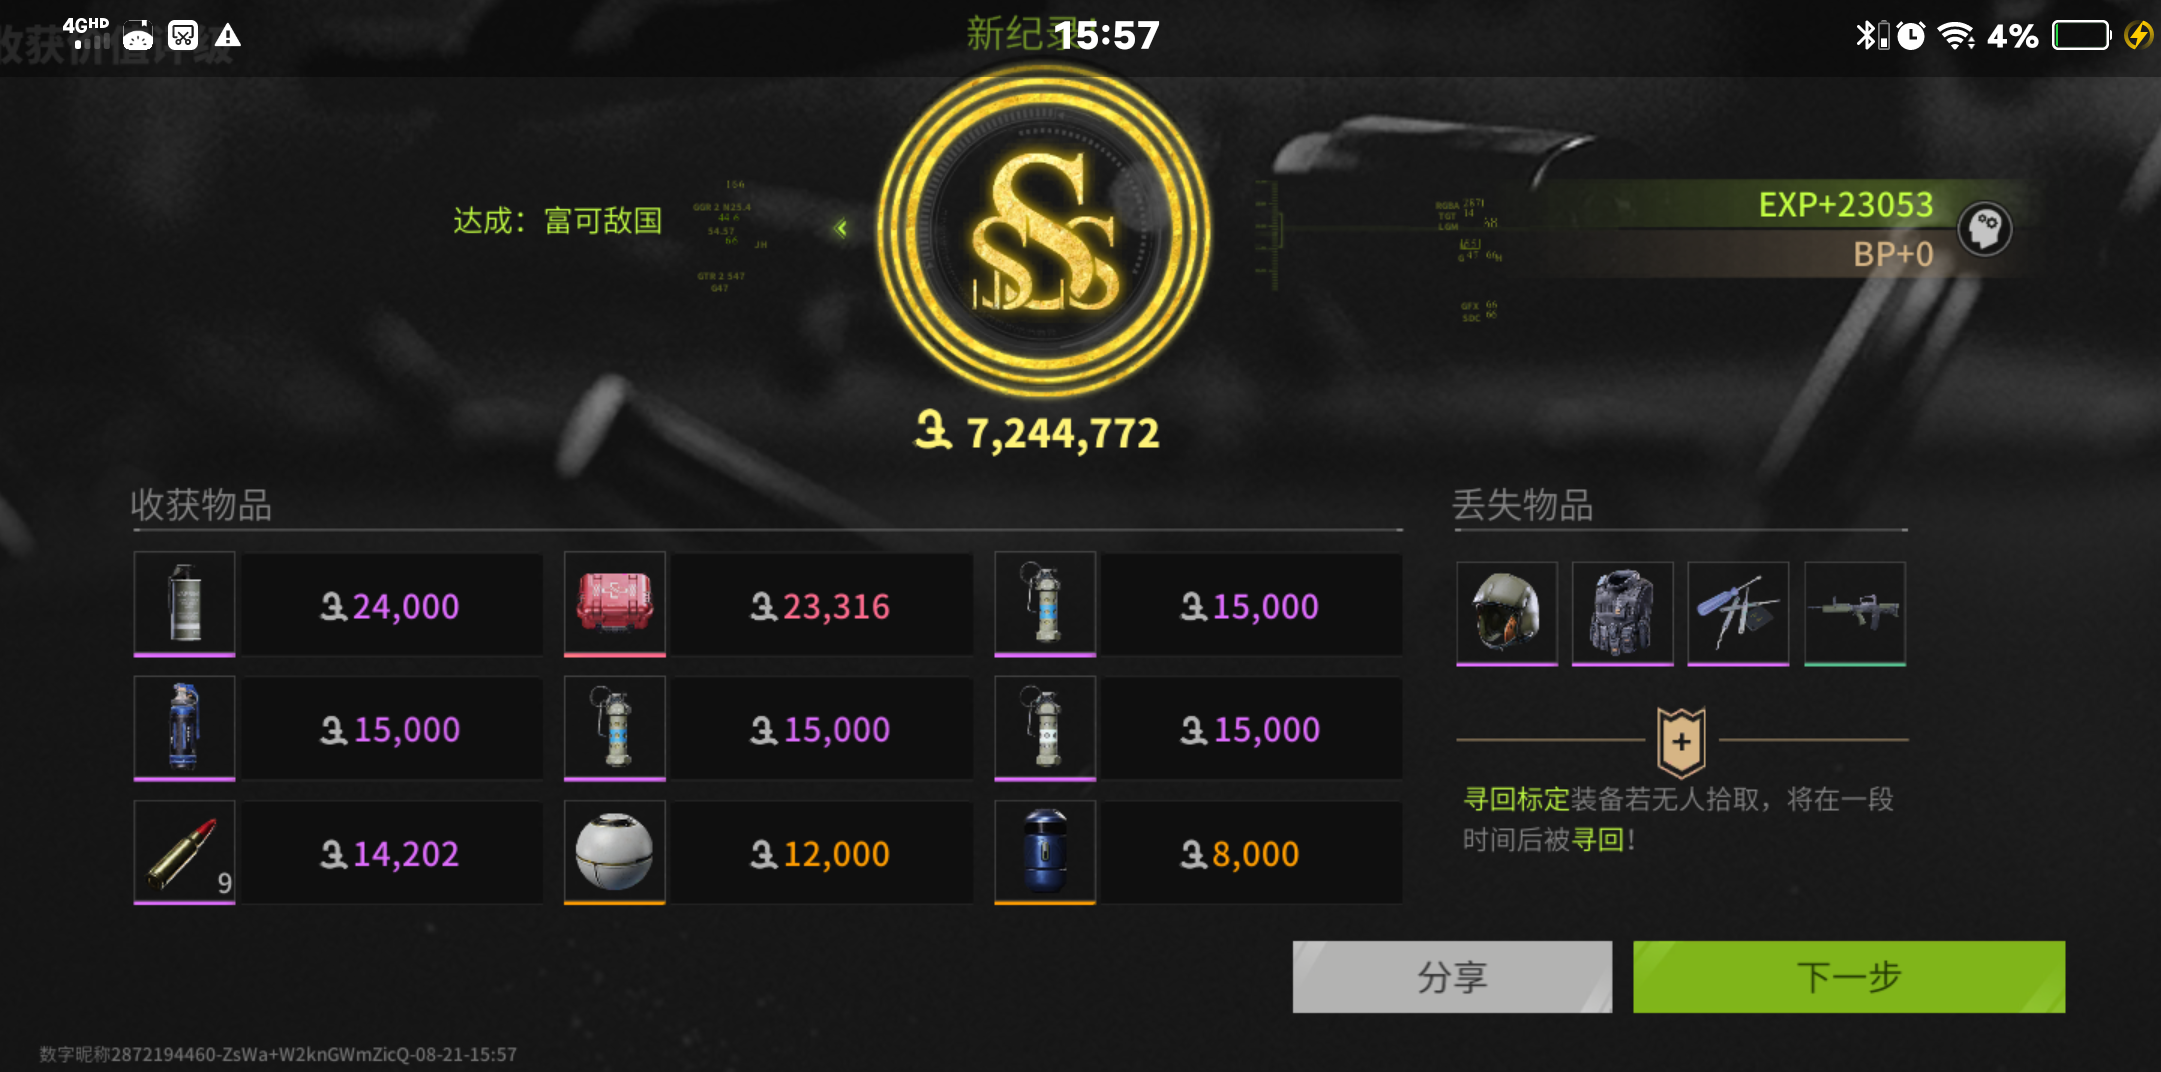The image size is (2161, 1072).
Task: Open the brain head icon beside EXP
Action: tap(1984, 229)
